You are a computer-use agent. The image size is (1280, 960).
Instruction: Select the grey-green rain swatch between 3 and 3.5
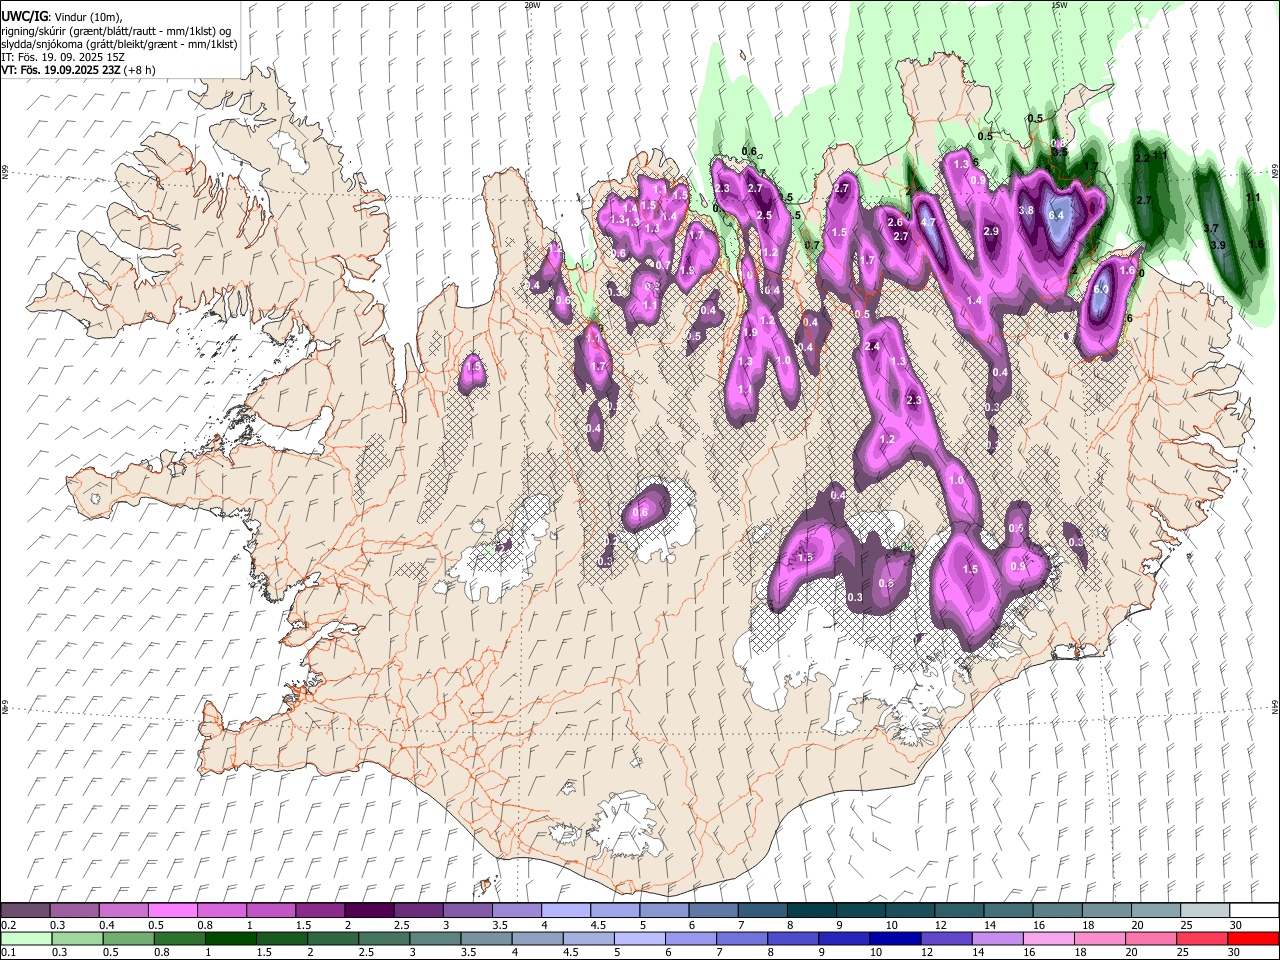pos(435,939)
